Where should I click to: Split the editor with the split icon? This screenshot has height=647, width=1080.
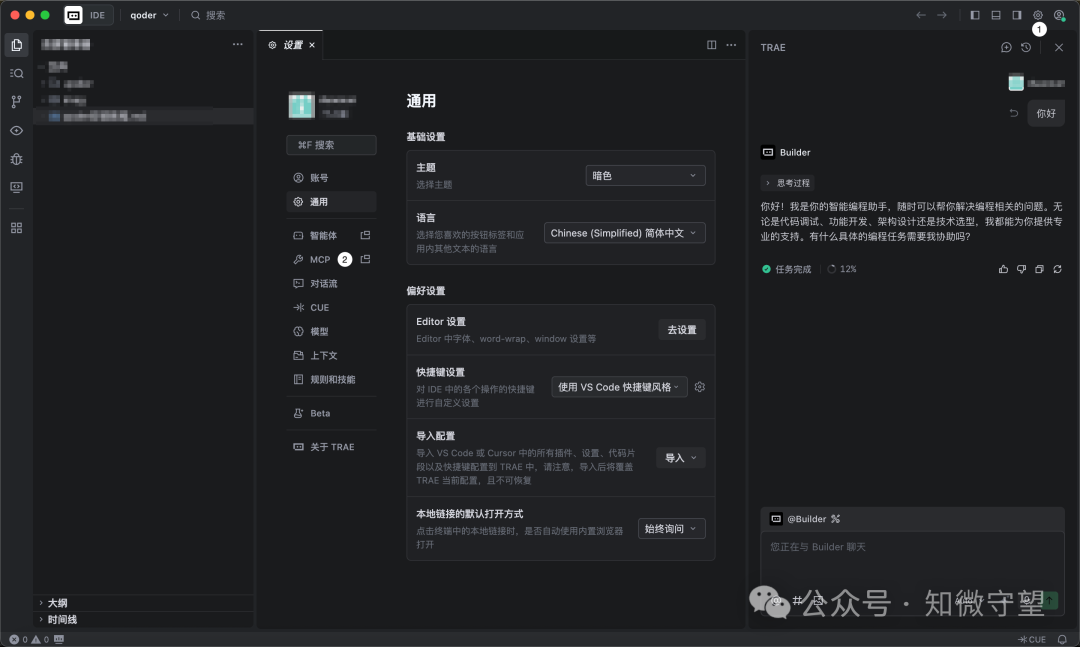(x=712, y=45)
